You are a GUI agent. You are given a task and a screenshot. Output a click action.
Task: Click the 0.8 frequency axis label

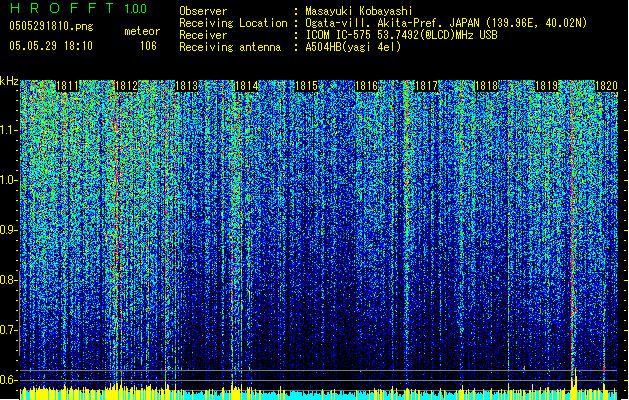click(x=9, y=280)
